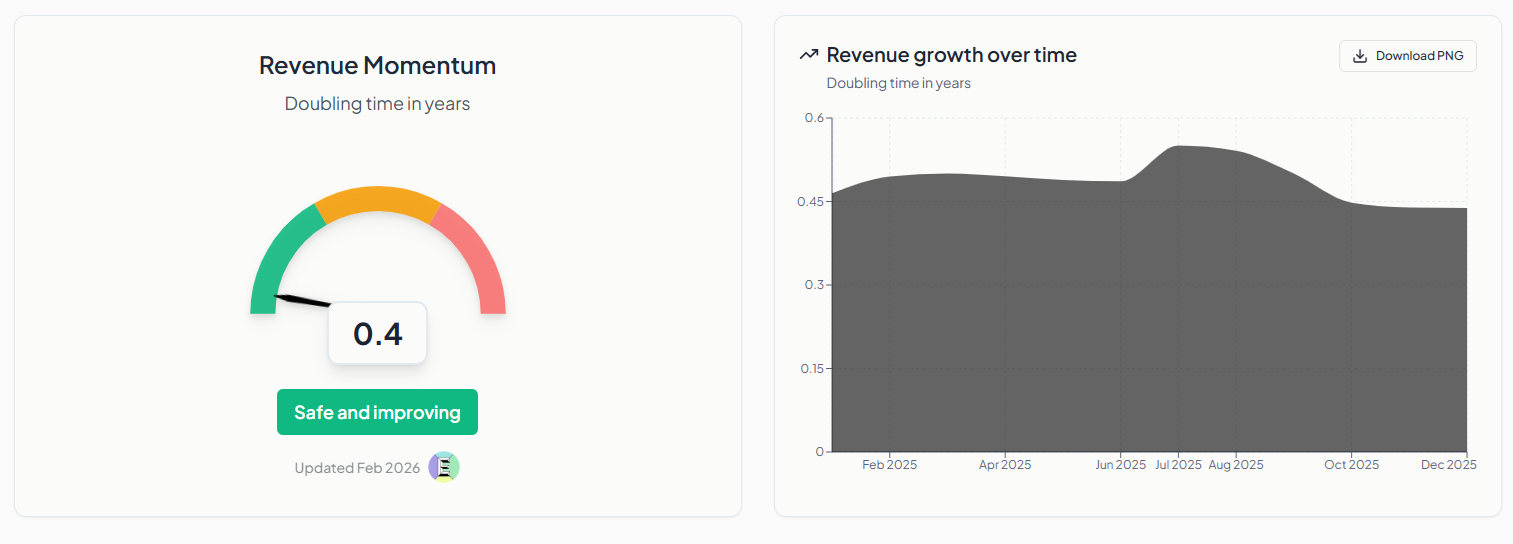Click the trending-up chart icon
Screen dimensions: 1513x544
pos(808,55)
